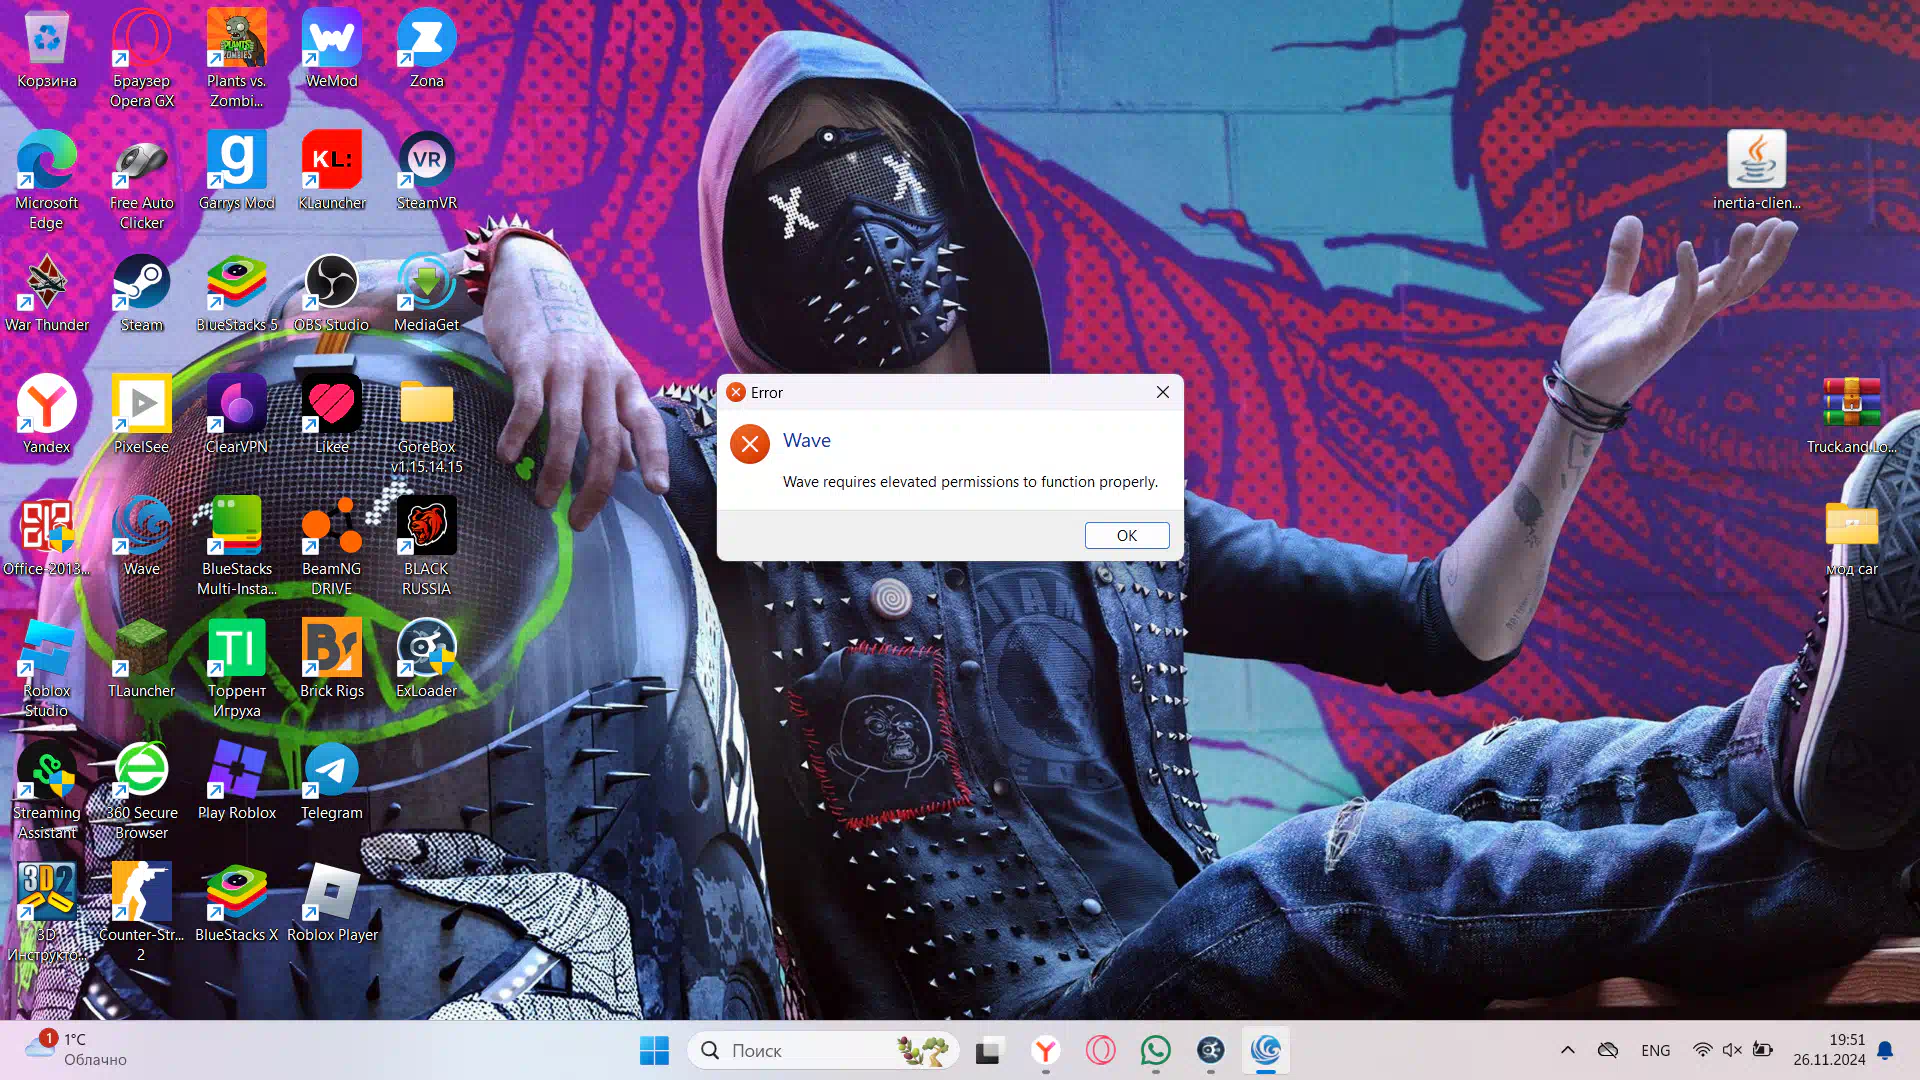This screenshot has height=1080, width=1920.
Task: Open the Recycle Bin (Корзина) icon
Action: 47,50
